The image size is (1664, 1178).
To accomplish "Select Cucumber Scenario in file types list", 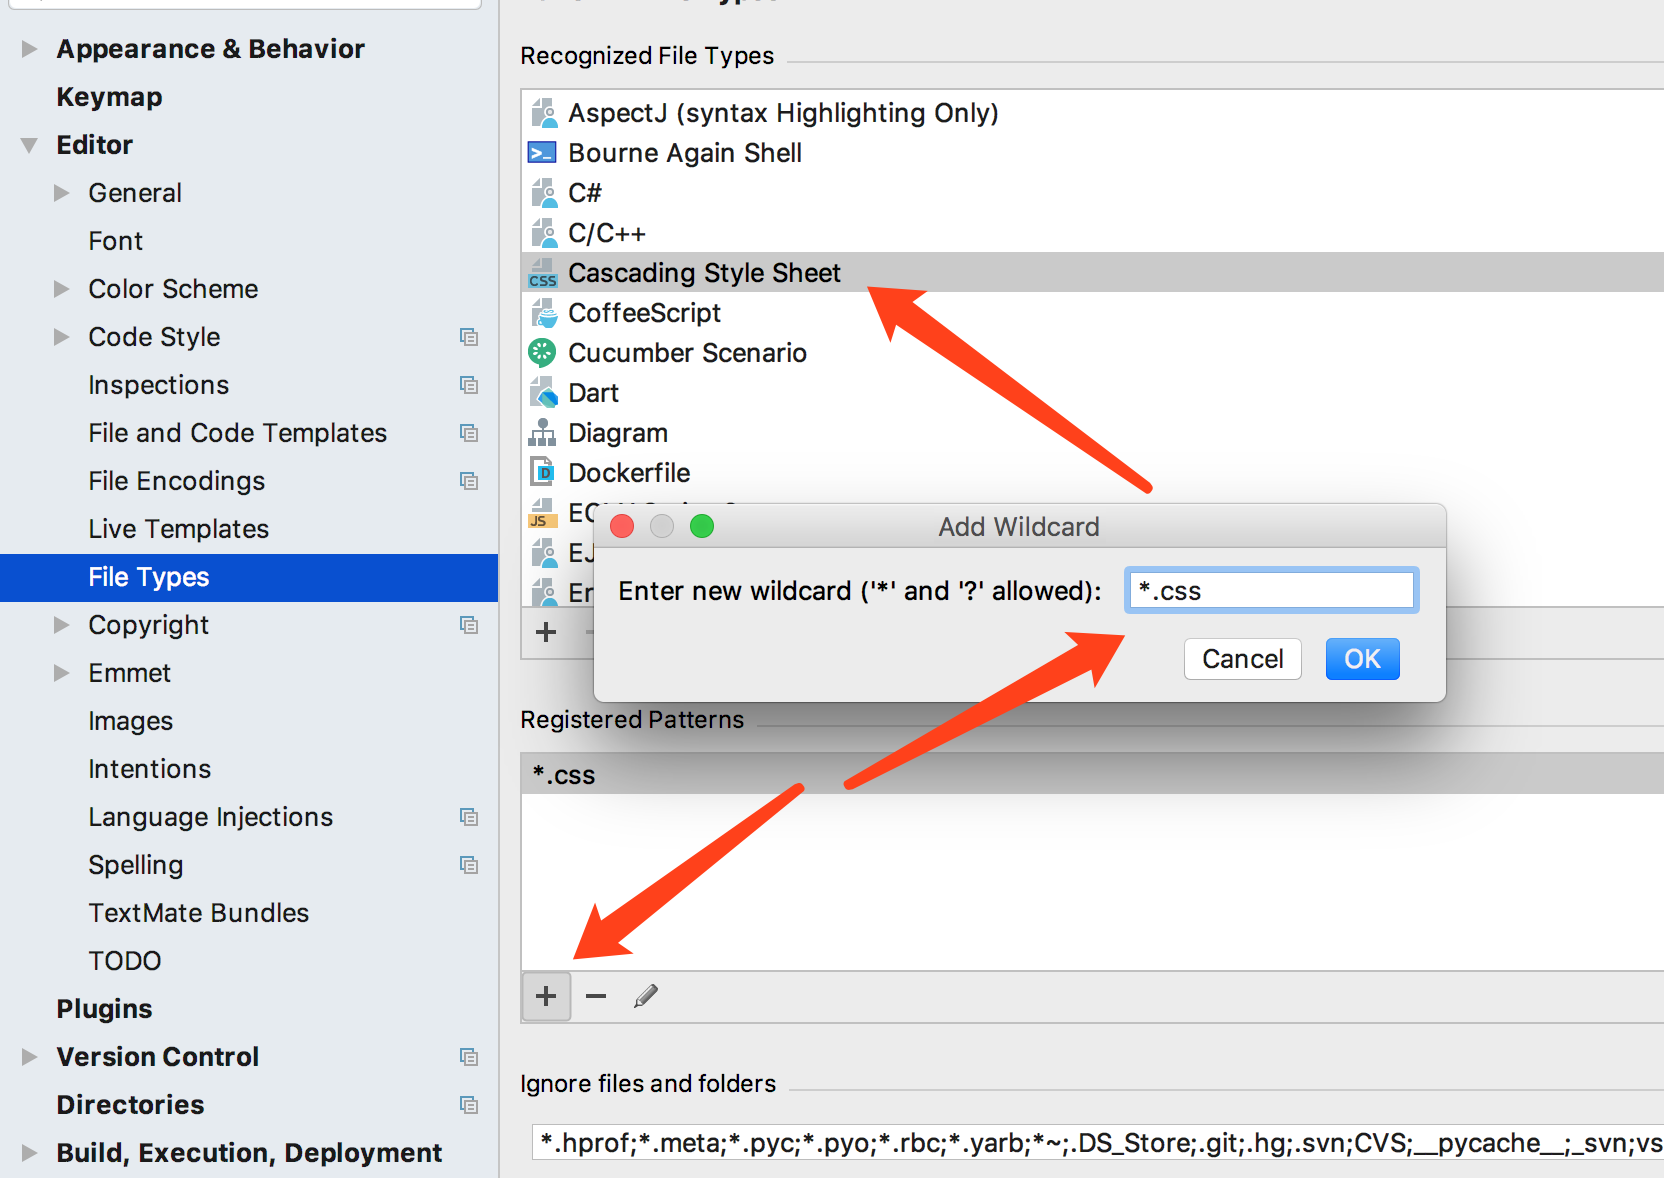I will click(x=1092, y=353).
